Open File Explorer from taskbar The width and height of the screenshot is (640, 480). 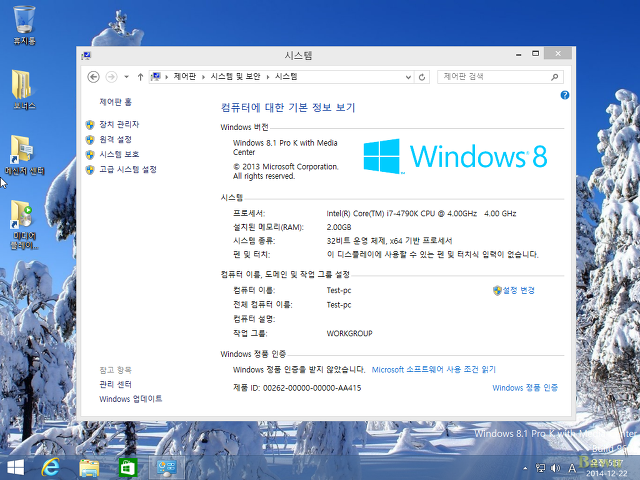click(x=89, y=468)
